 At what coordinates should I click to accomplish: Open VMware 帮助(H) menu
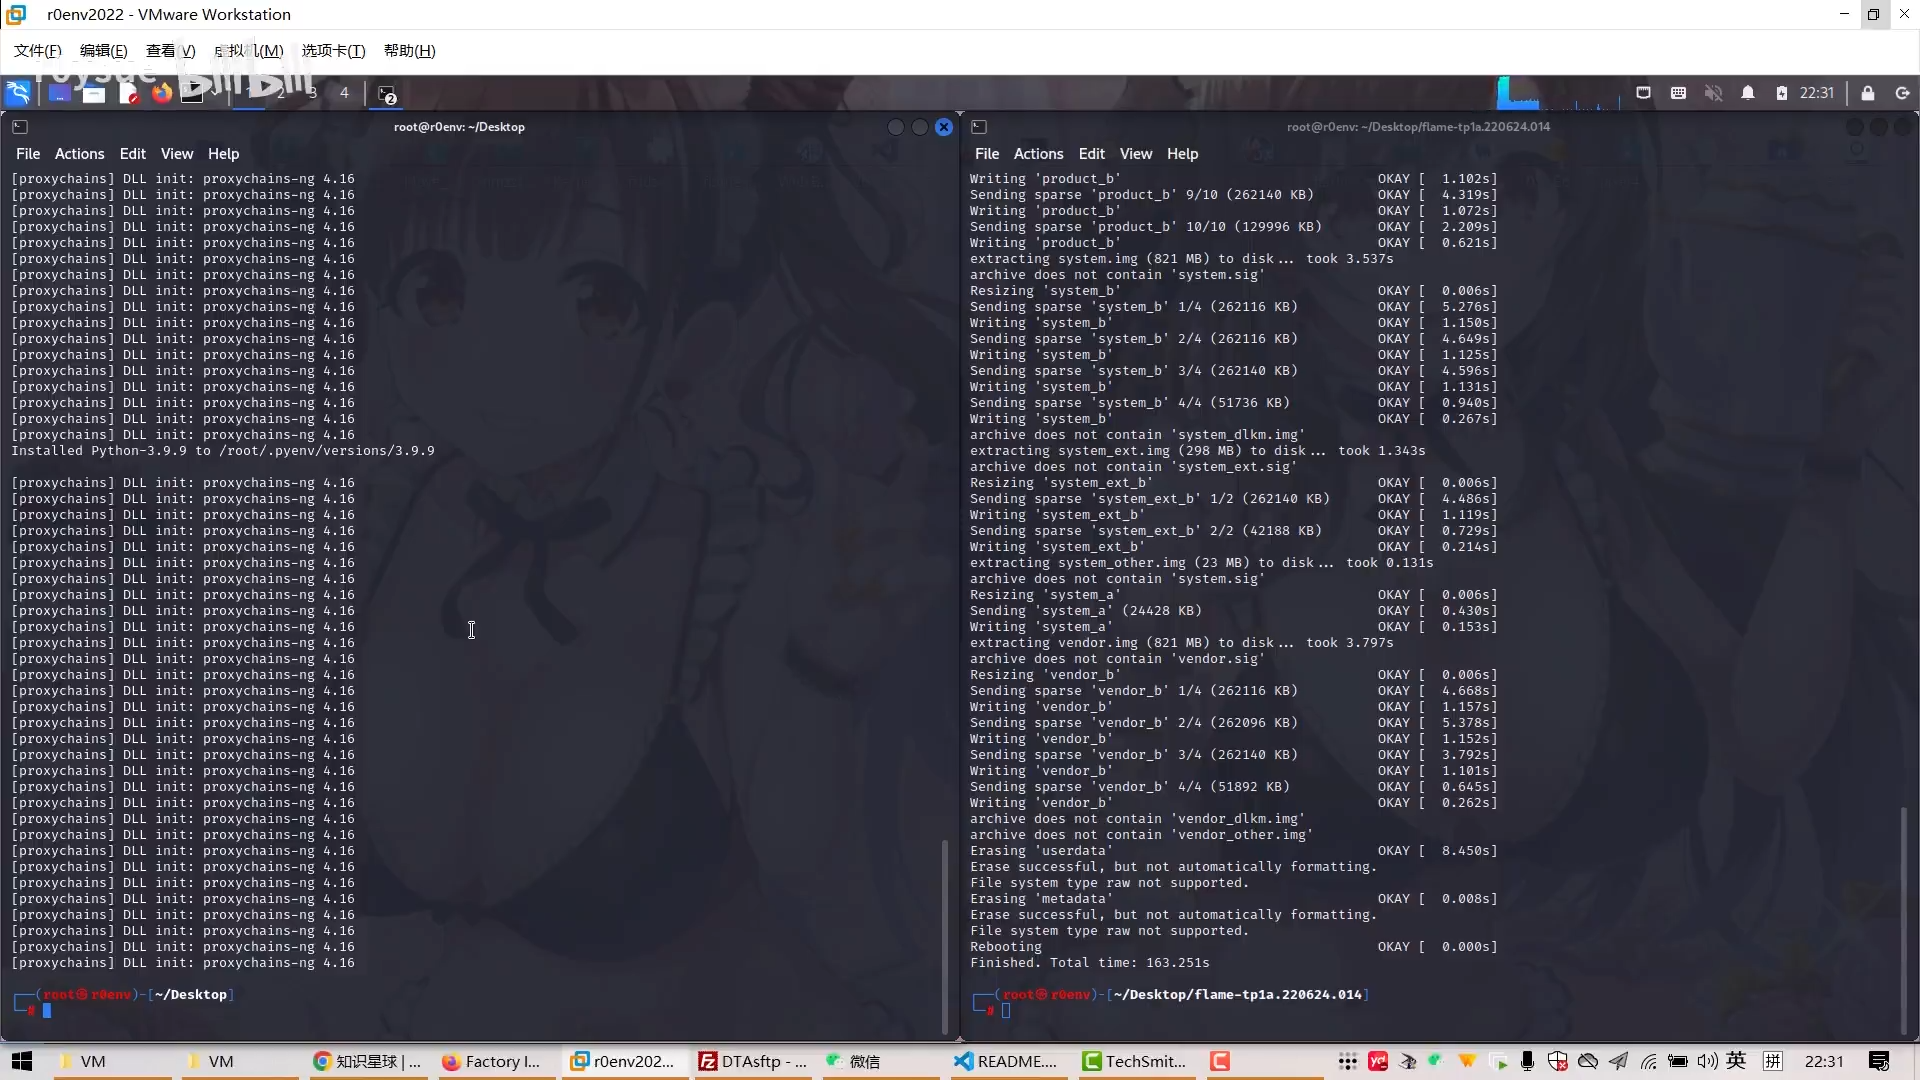click(409, 50)
